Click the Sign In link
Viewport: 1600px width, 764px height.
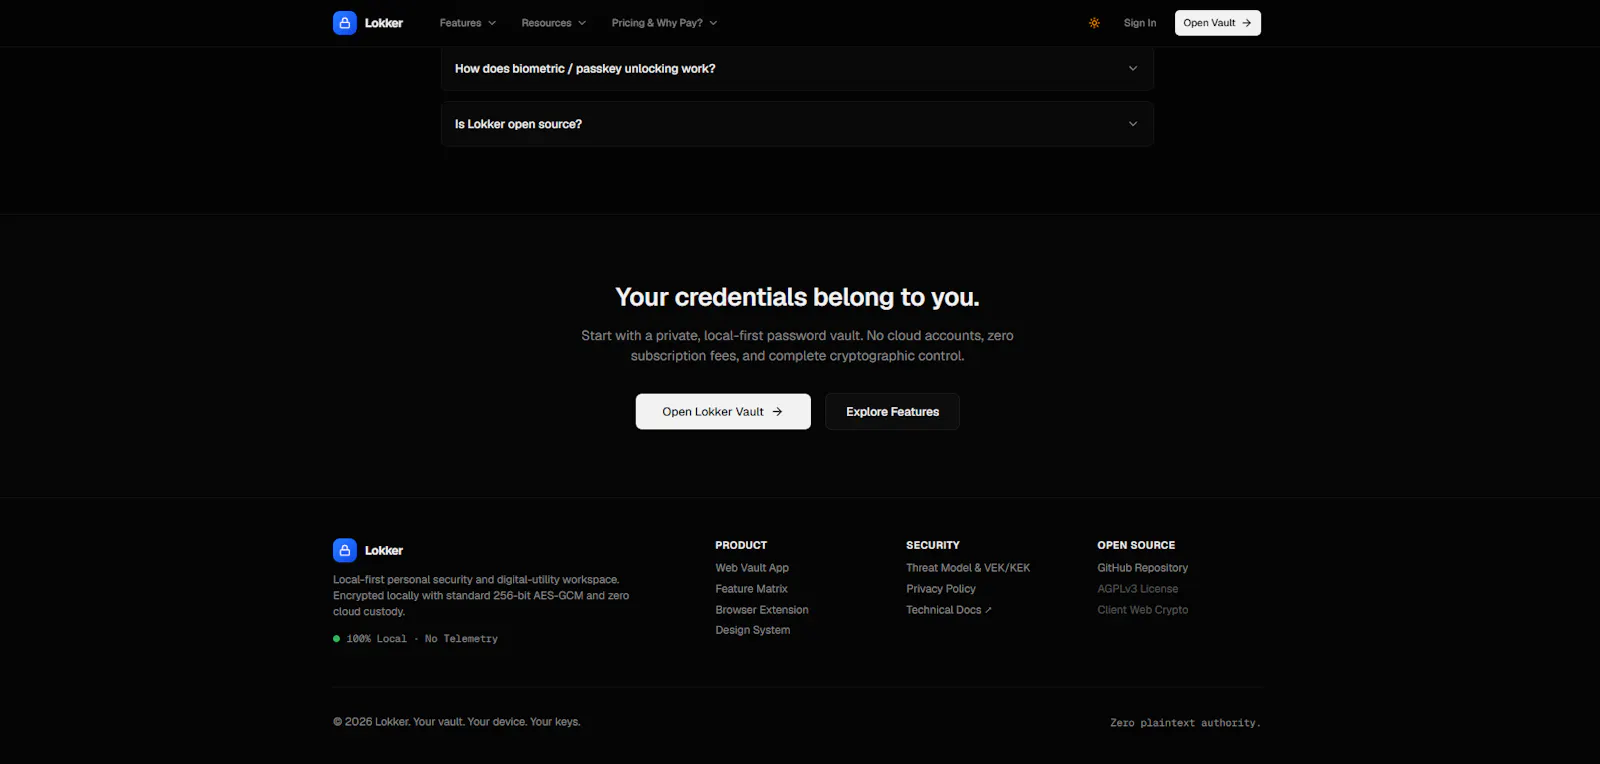pos(1140,23)
